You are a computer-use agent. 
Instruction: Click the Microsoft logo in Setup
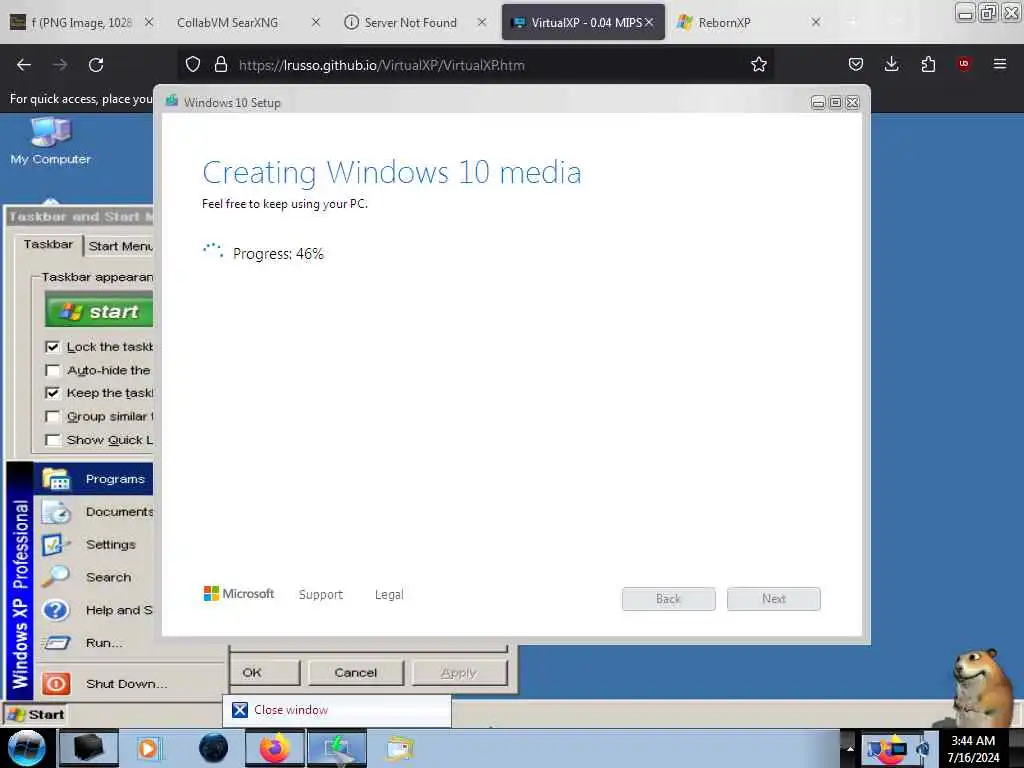pyautogui.click(x=238, y=594)
